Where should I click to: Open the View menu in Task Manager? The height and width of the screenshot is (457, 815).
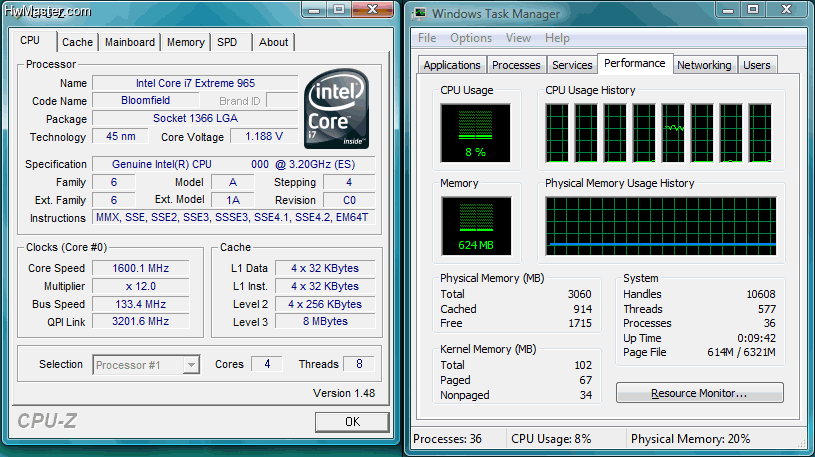pos(518,38)
